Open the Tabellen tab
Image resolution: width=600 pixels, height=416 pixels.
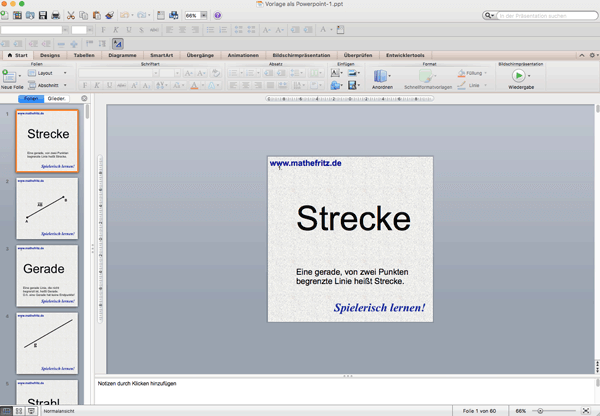pos(84,55)
